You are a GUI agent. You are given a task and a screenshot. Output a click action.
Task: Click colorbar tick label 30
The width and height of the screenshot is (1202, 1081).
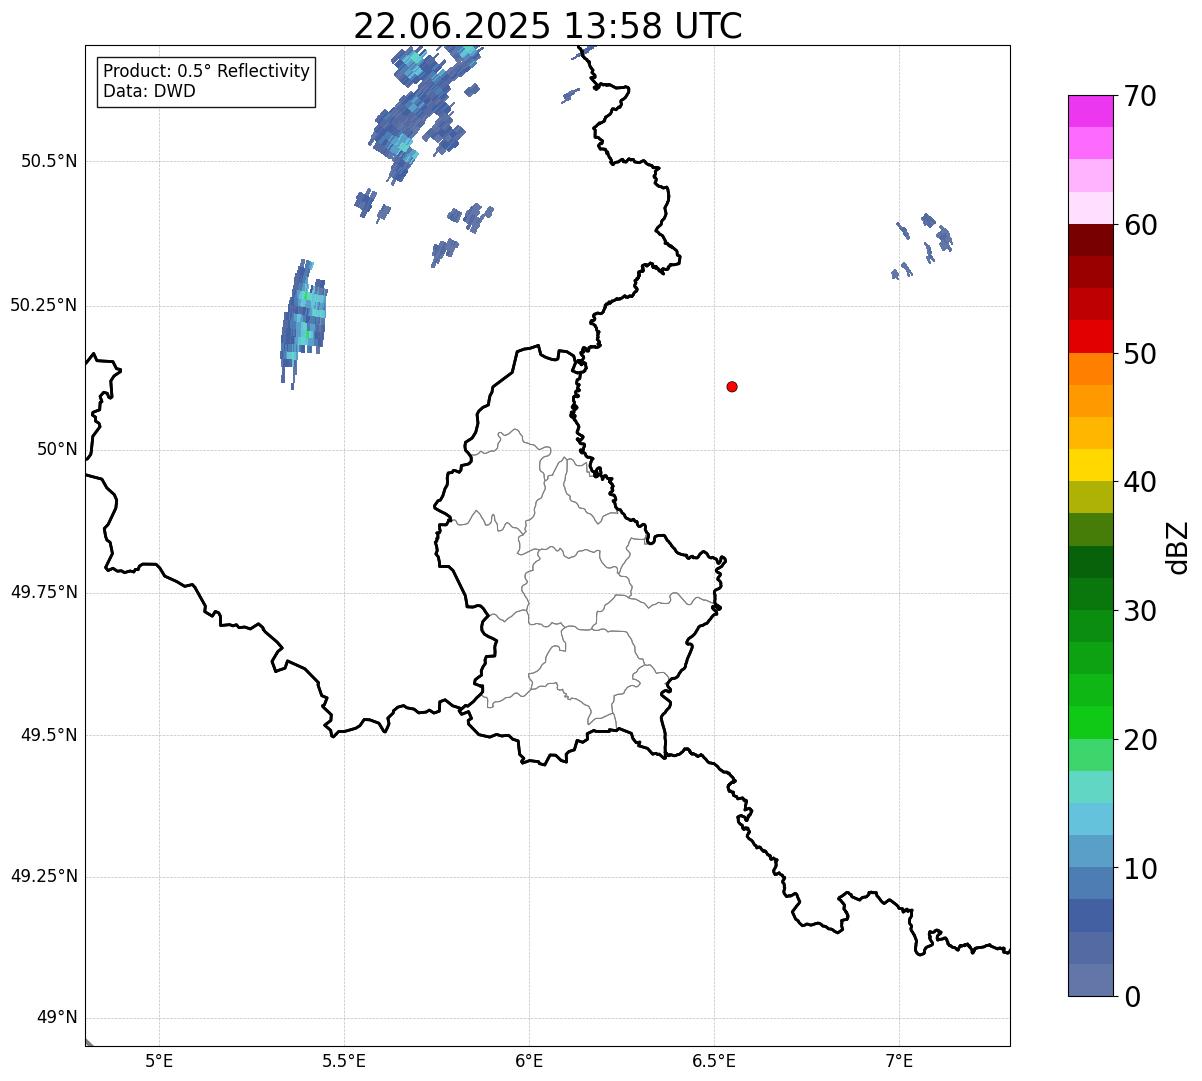tap(1140, 611)
